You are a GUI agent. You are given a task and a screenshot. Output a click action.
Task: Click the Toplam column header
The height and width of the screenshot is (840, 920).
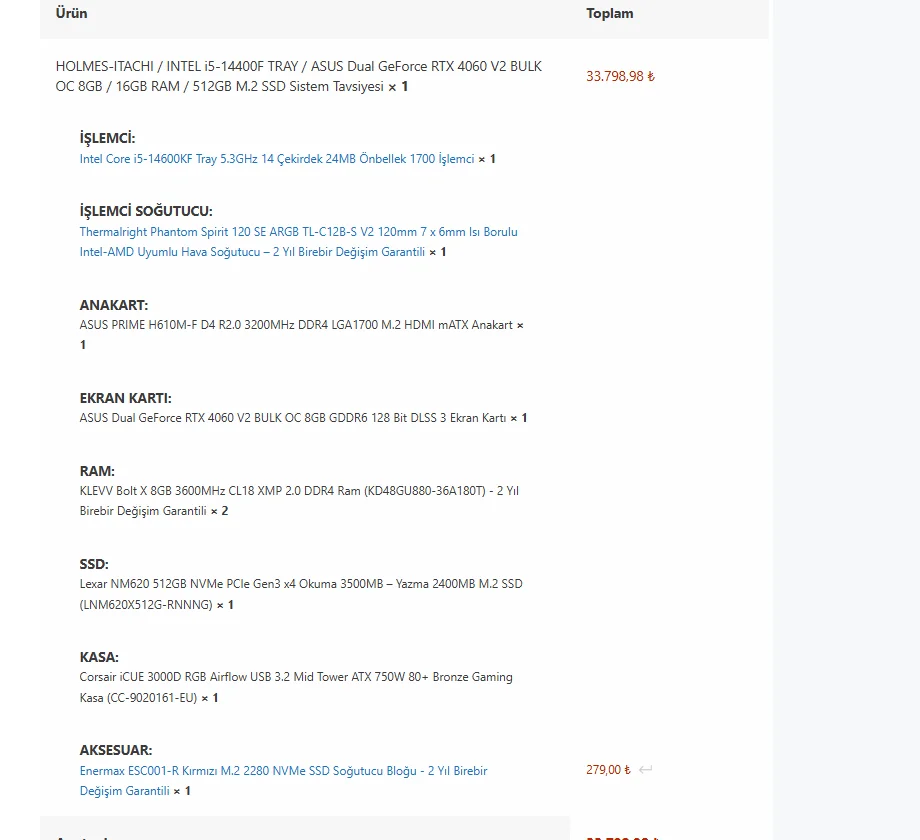click(x=610, y=13)
